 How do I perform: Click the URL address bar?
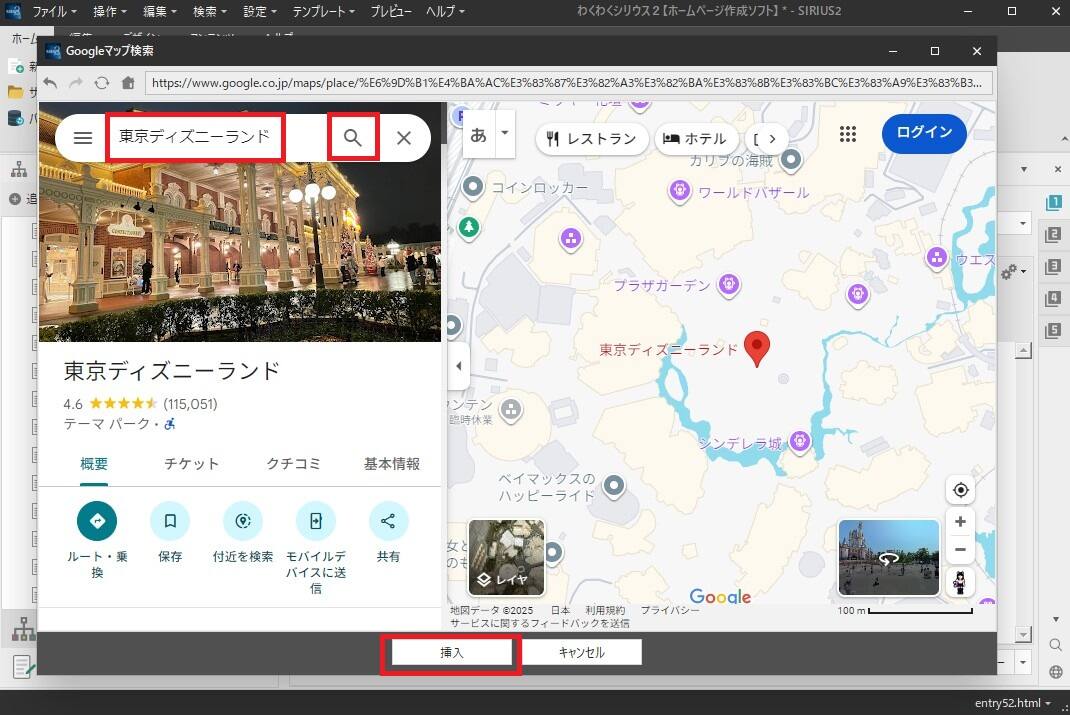click(x=568, y=83)
